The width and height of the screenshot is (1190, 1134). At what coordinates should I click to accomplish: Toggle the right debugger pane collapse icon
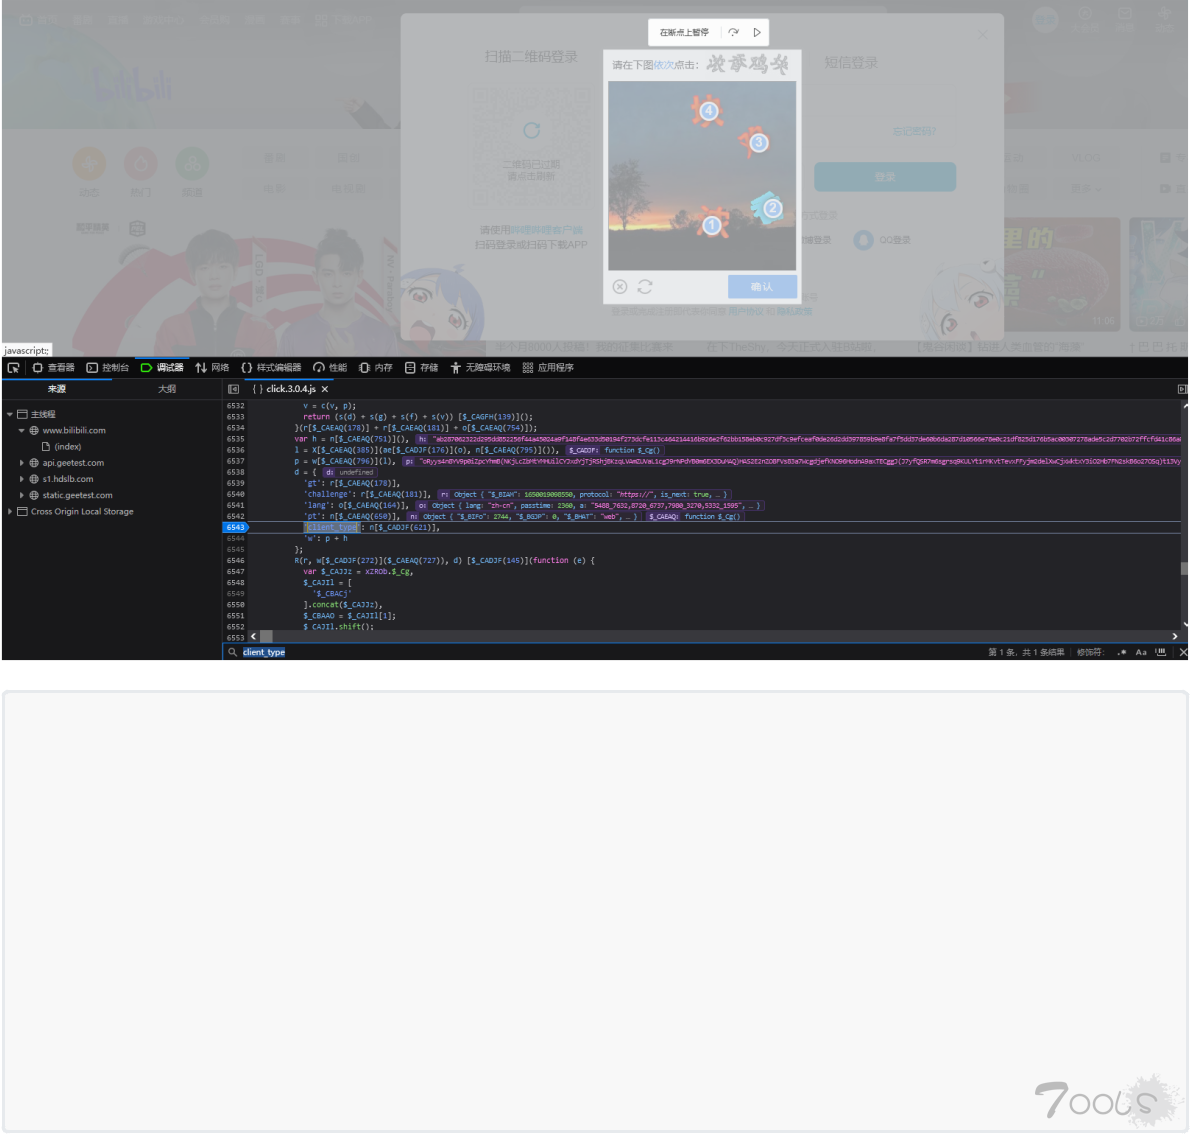pyautogui.click(x=1181, y=389)
